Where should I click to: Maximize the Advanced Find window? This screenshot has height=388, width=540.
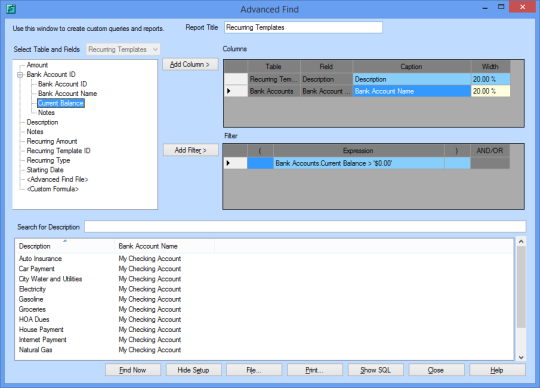(x=501, y=7)
